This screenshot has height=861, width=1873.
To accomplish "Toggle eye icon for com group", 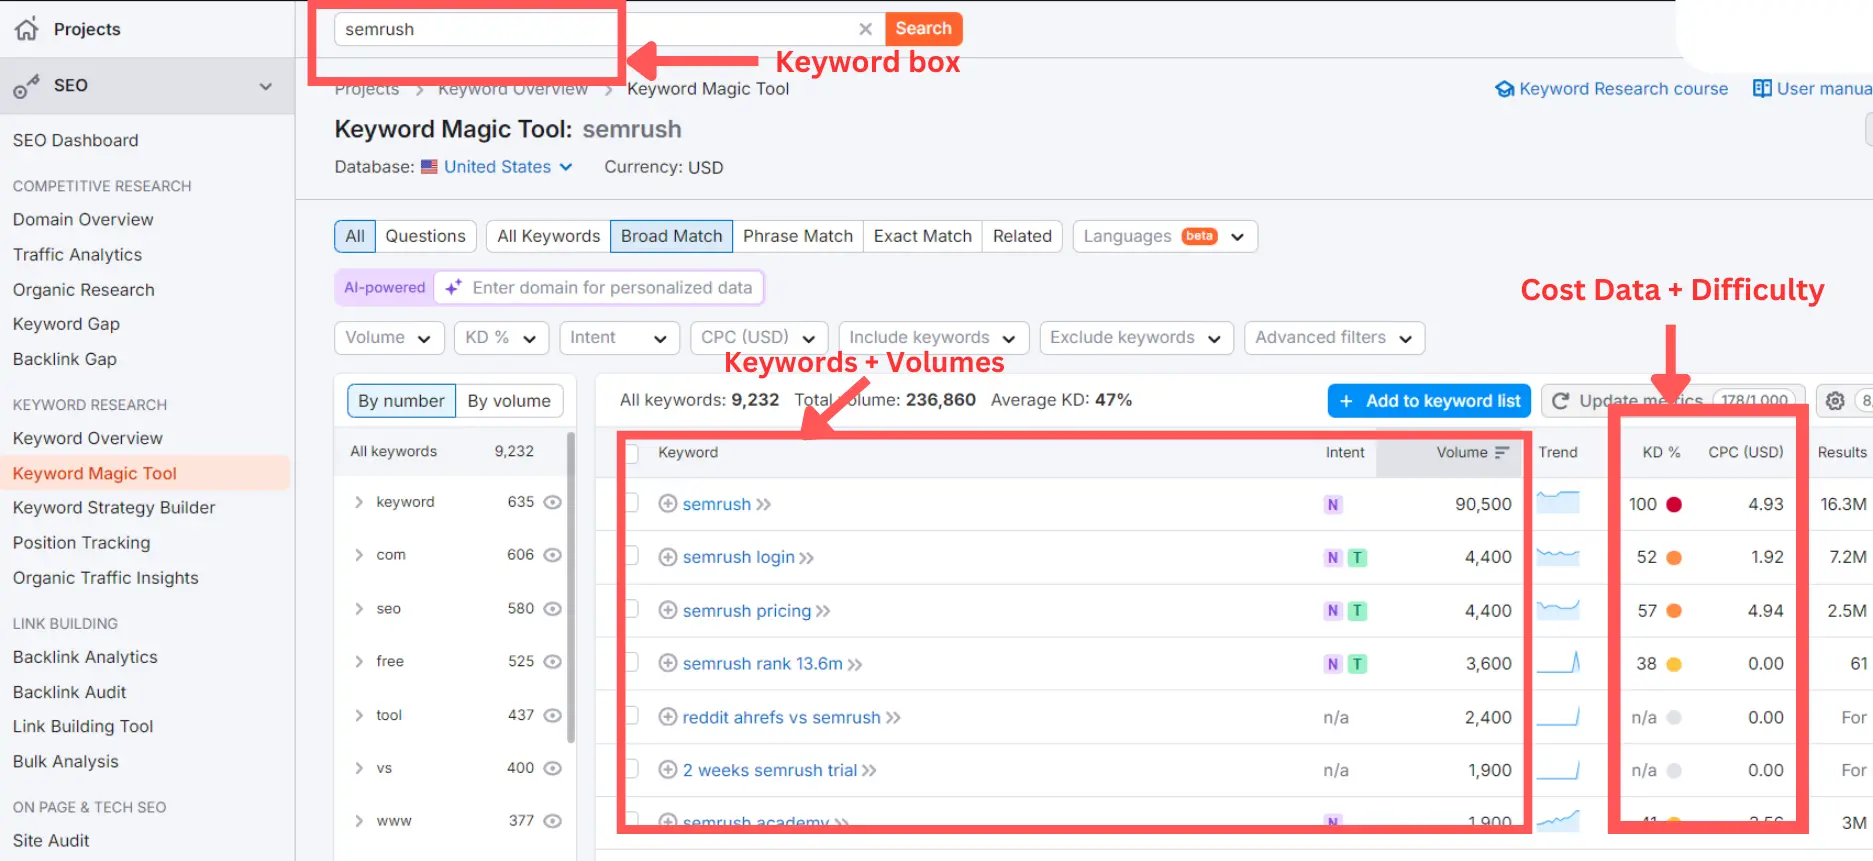I will point(552,555).
